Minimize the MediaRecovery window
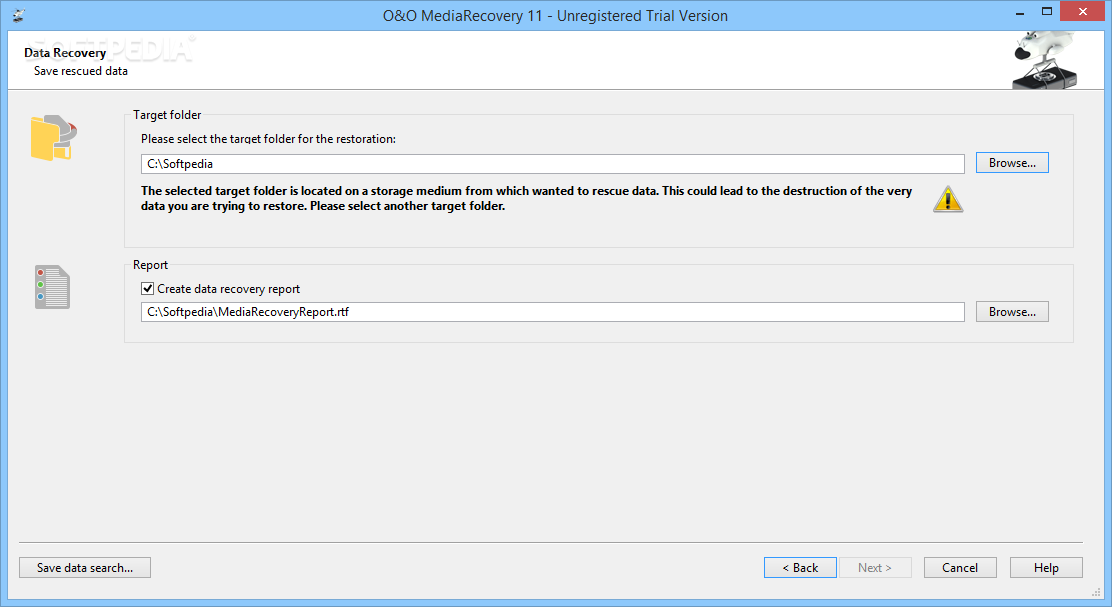The image size is (1112, 607). [x=1020, y=12]
